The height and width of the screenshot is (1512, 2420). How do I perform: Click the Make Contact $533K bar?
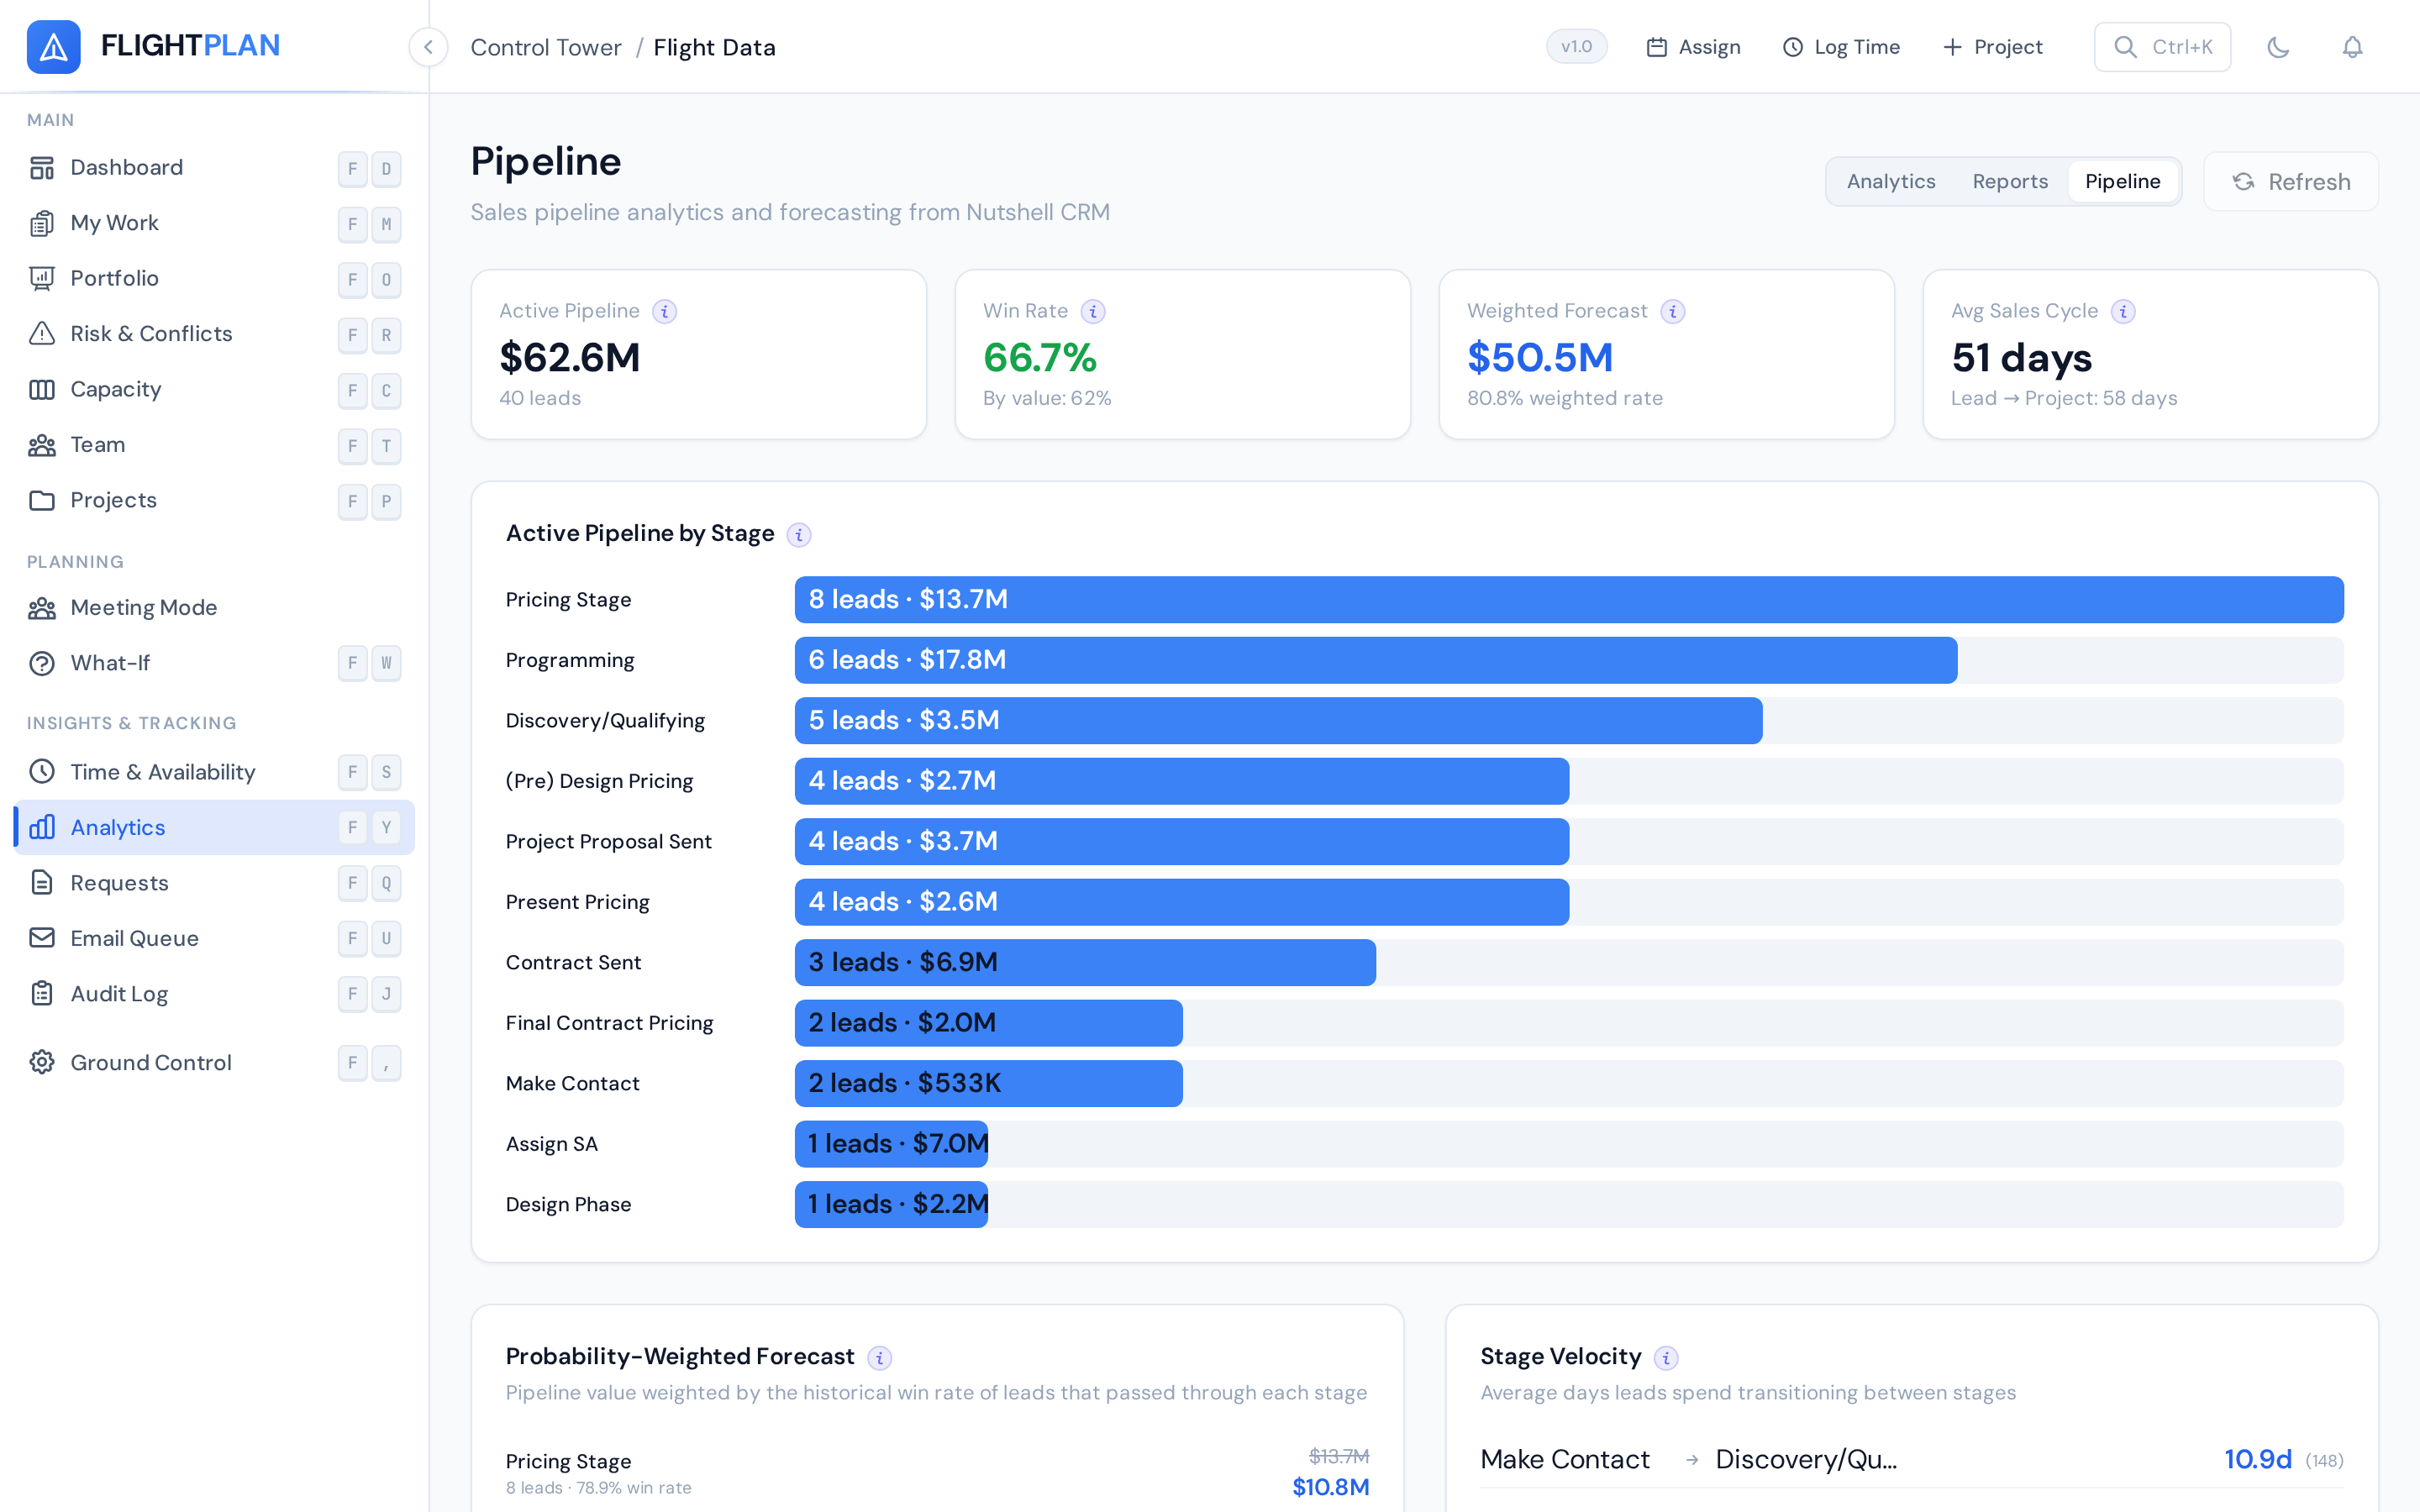pos(989,1084)
